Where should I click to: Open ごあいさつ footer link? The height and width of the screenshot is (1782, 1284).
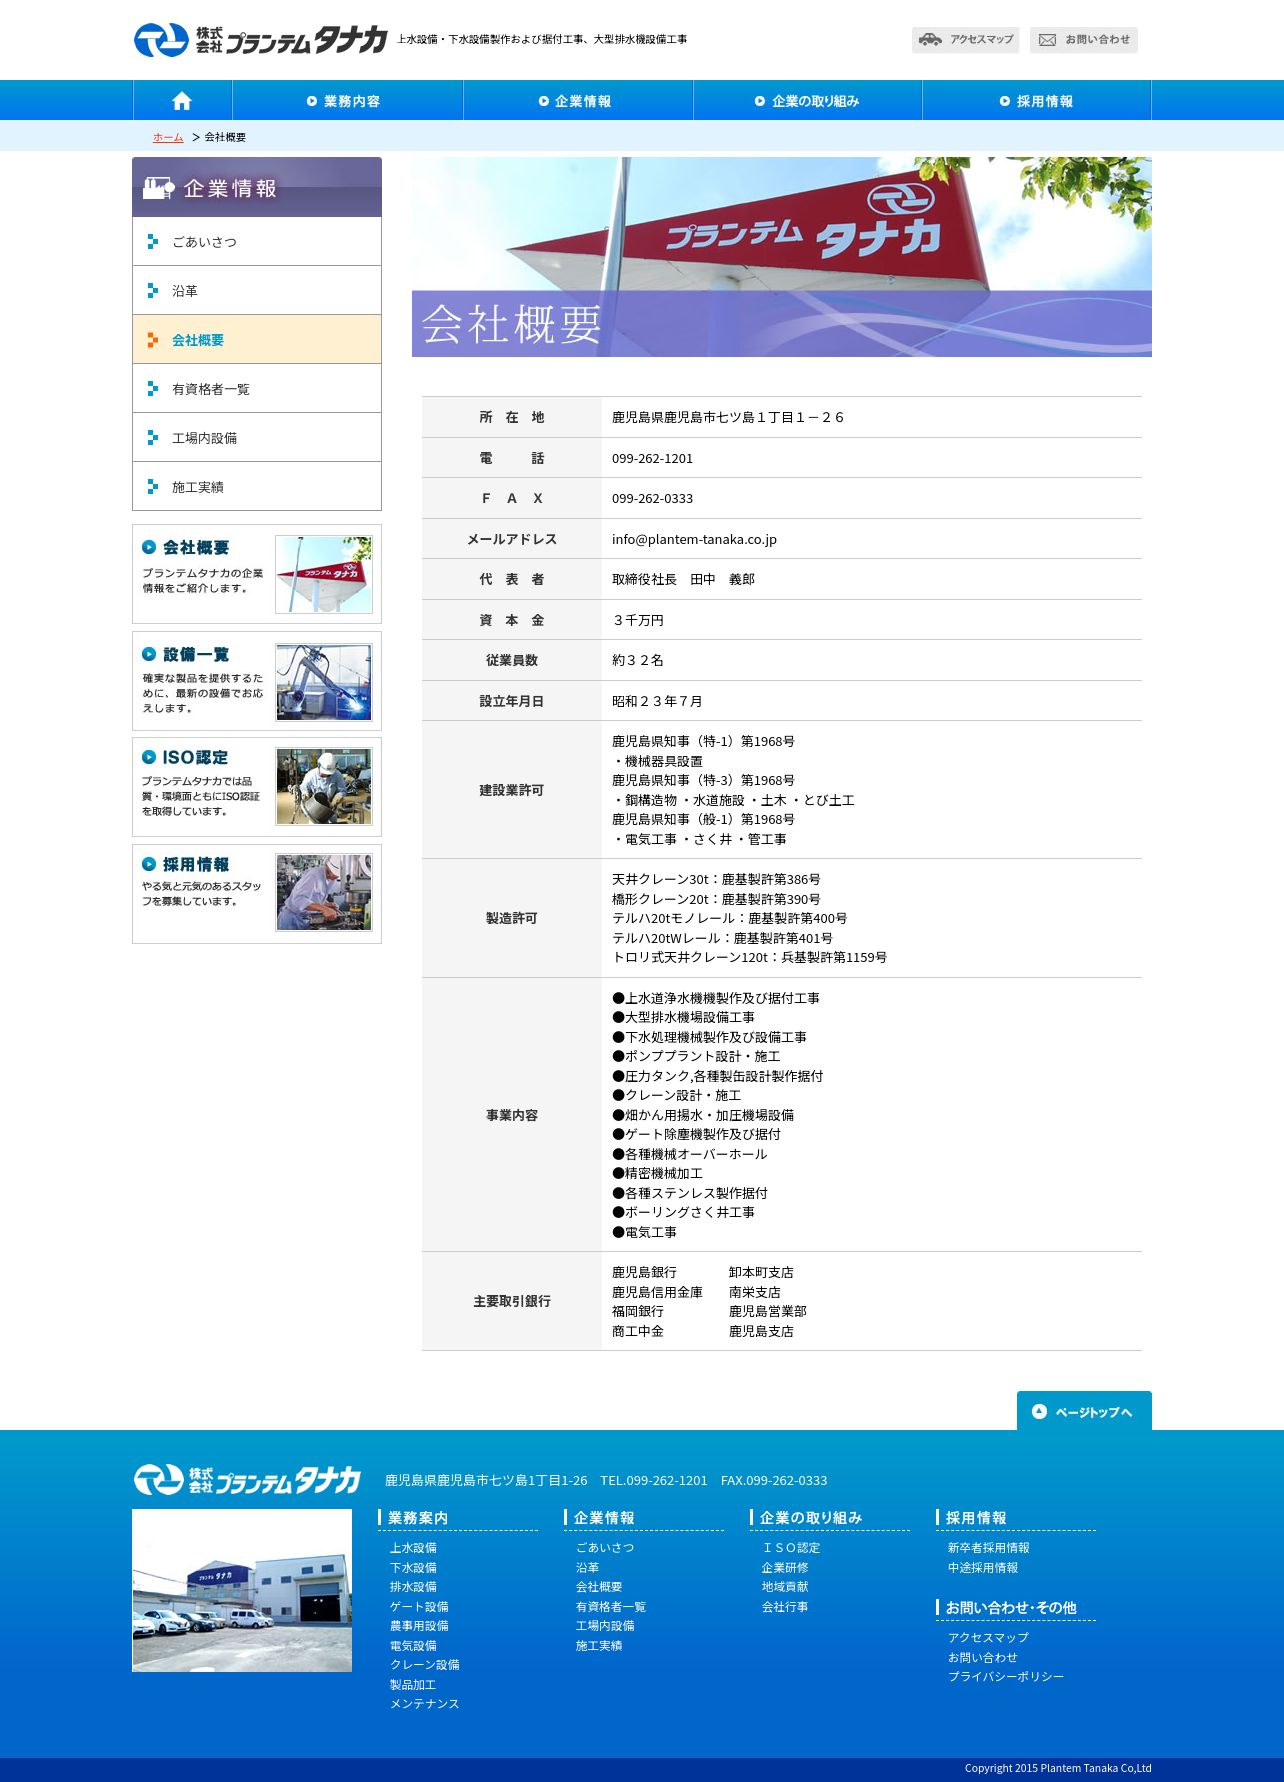coord(605,1548)
